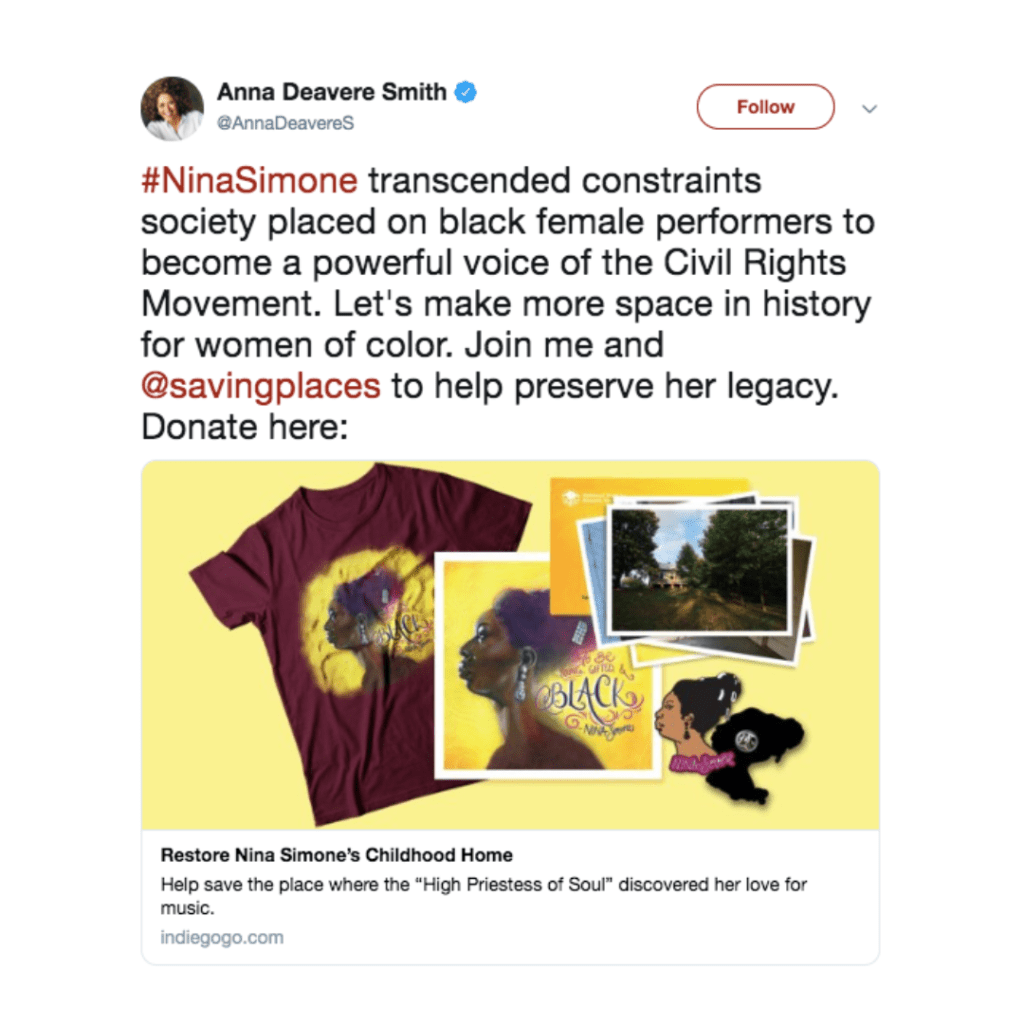The height and width of the screenshot is (1024, 1024).
Task: Click the High Priestess of Soul description
Action: point(484,896)
